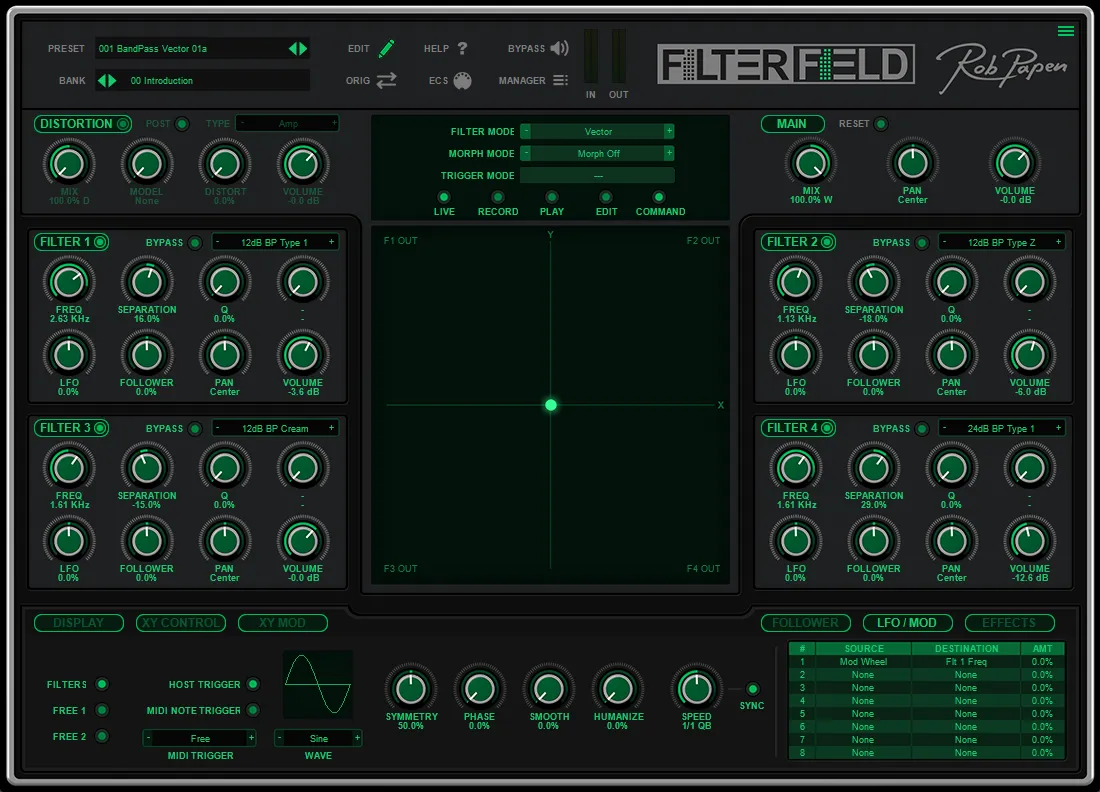
Task: Toggle Filter 1 BYPASS LED
Action: pyautogui.click(x=195, y=243)
